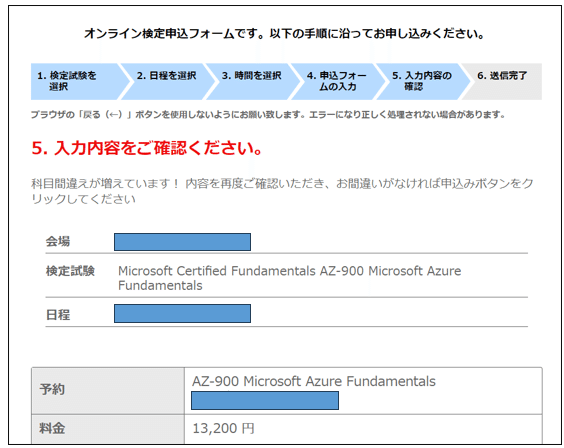Click the 予約 table header cell
564x448 pixels.
[108, 391]
